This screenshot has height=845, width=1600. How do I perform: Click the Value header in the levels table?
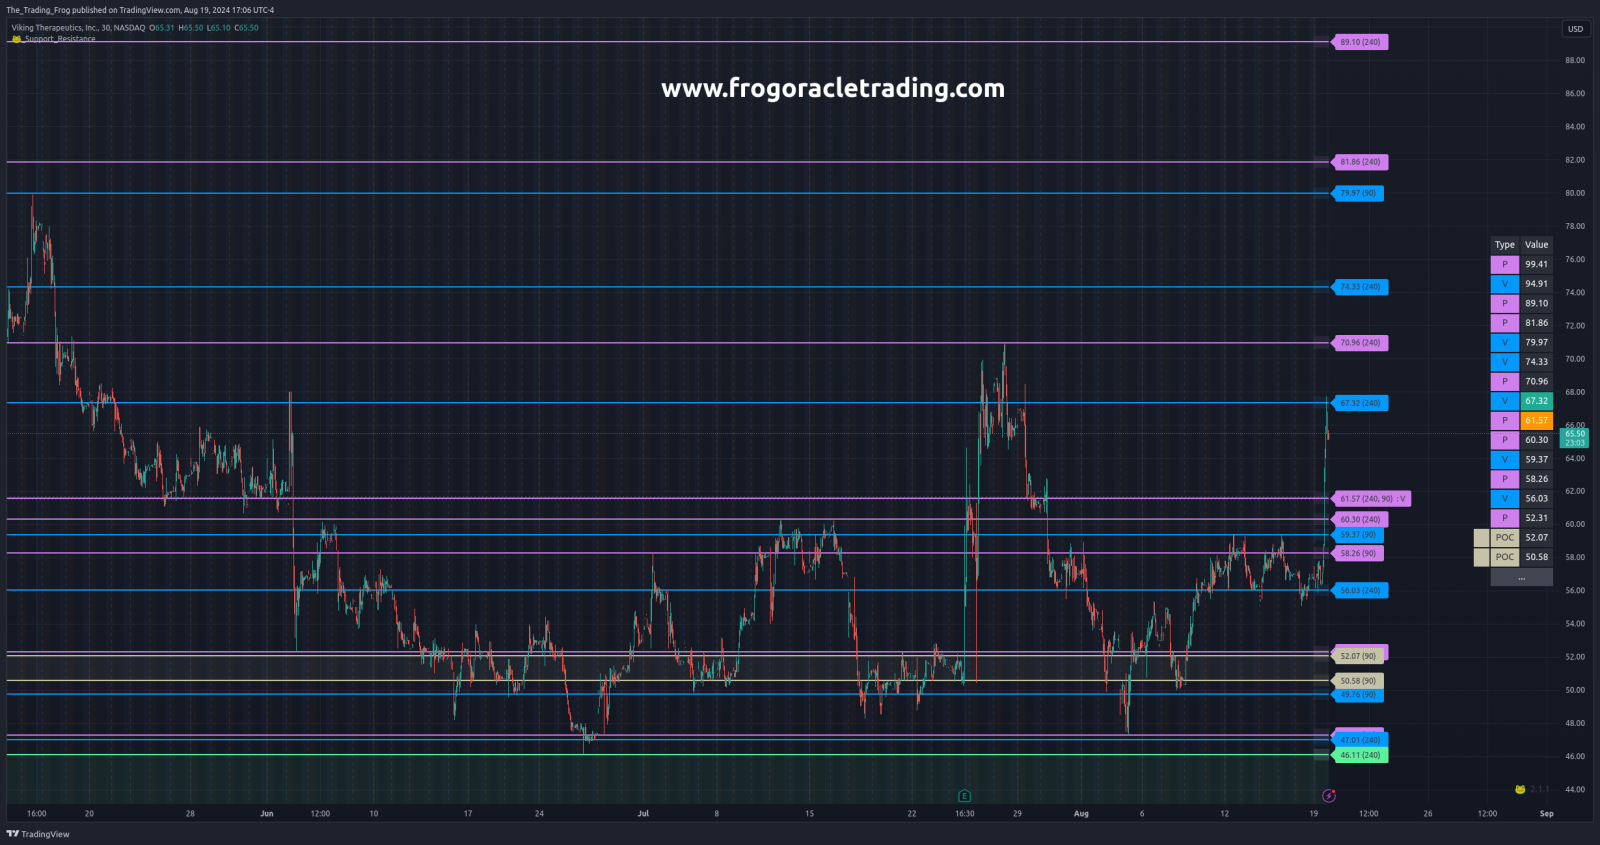[1536, 245]
